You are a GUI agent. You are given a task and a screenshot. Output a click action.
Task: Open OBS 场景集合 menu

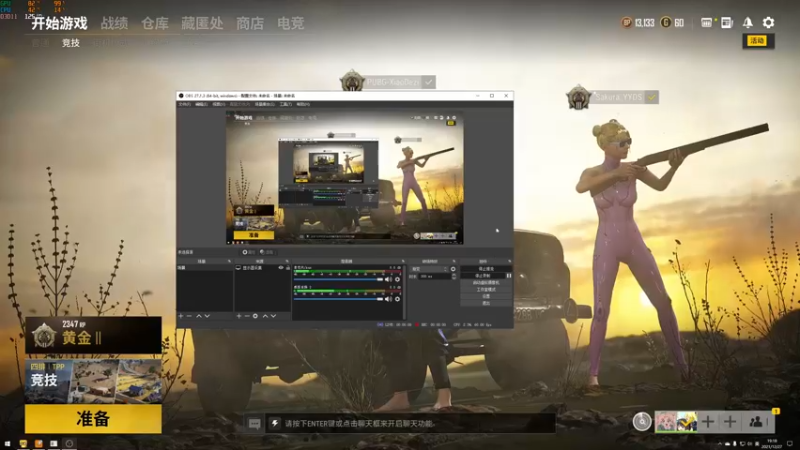coord(265,104)
